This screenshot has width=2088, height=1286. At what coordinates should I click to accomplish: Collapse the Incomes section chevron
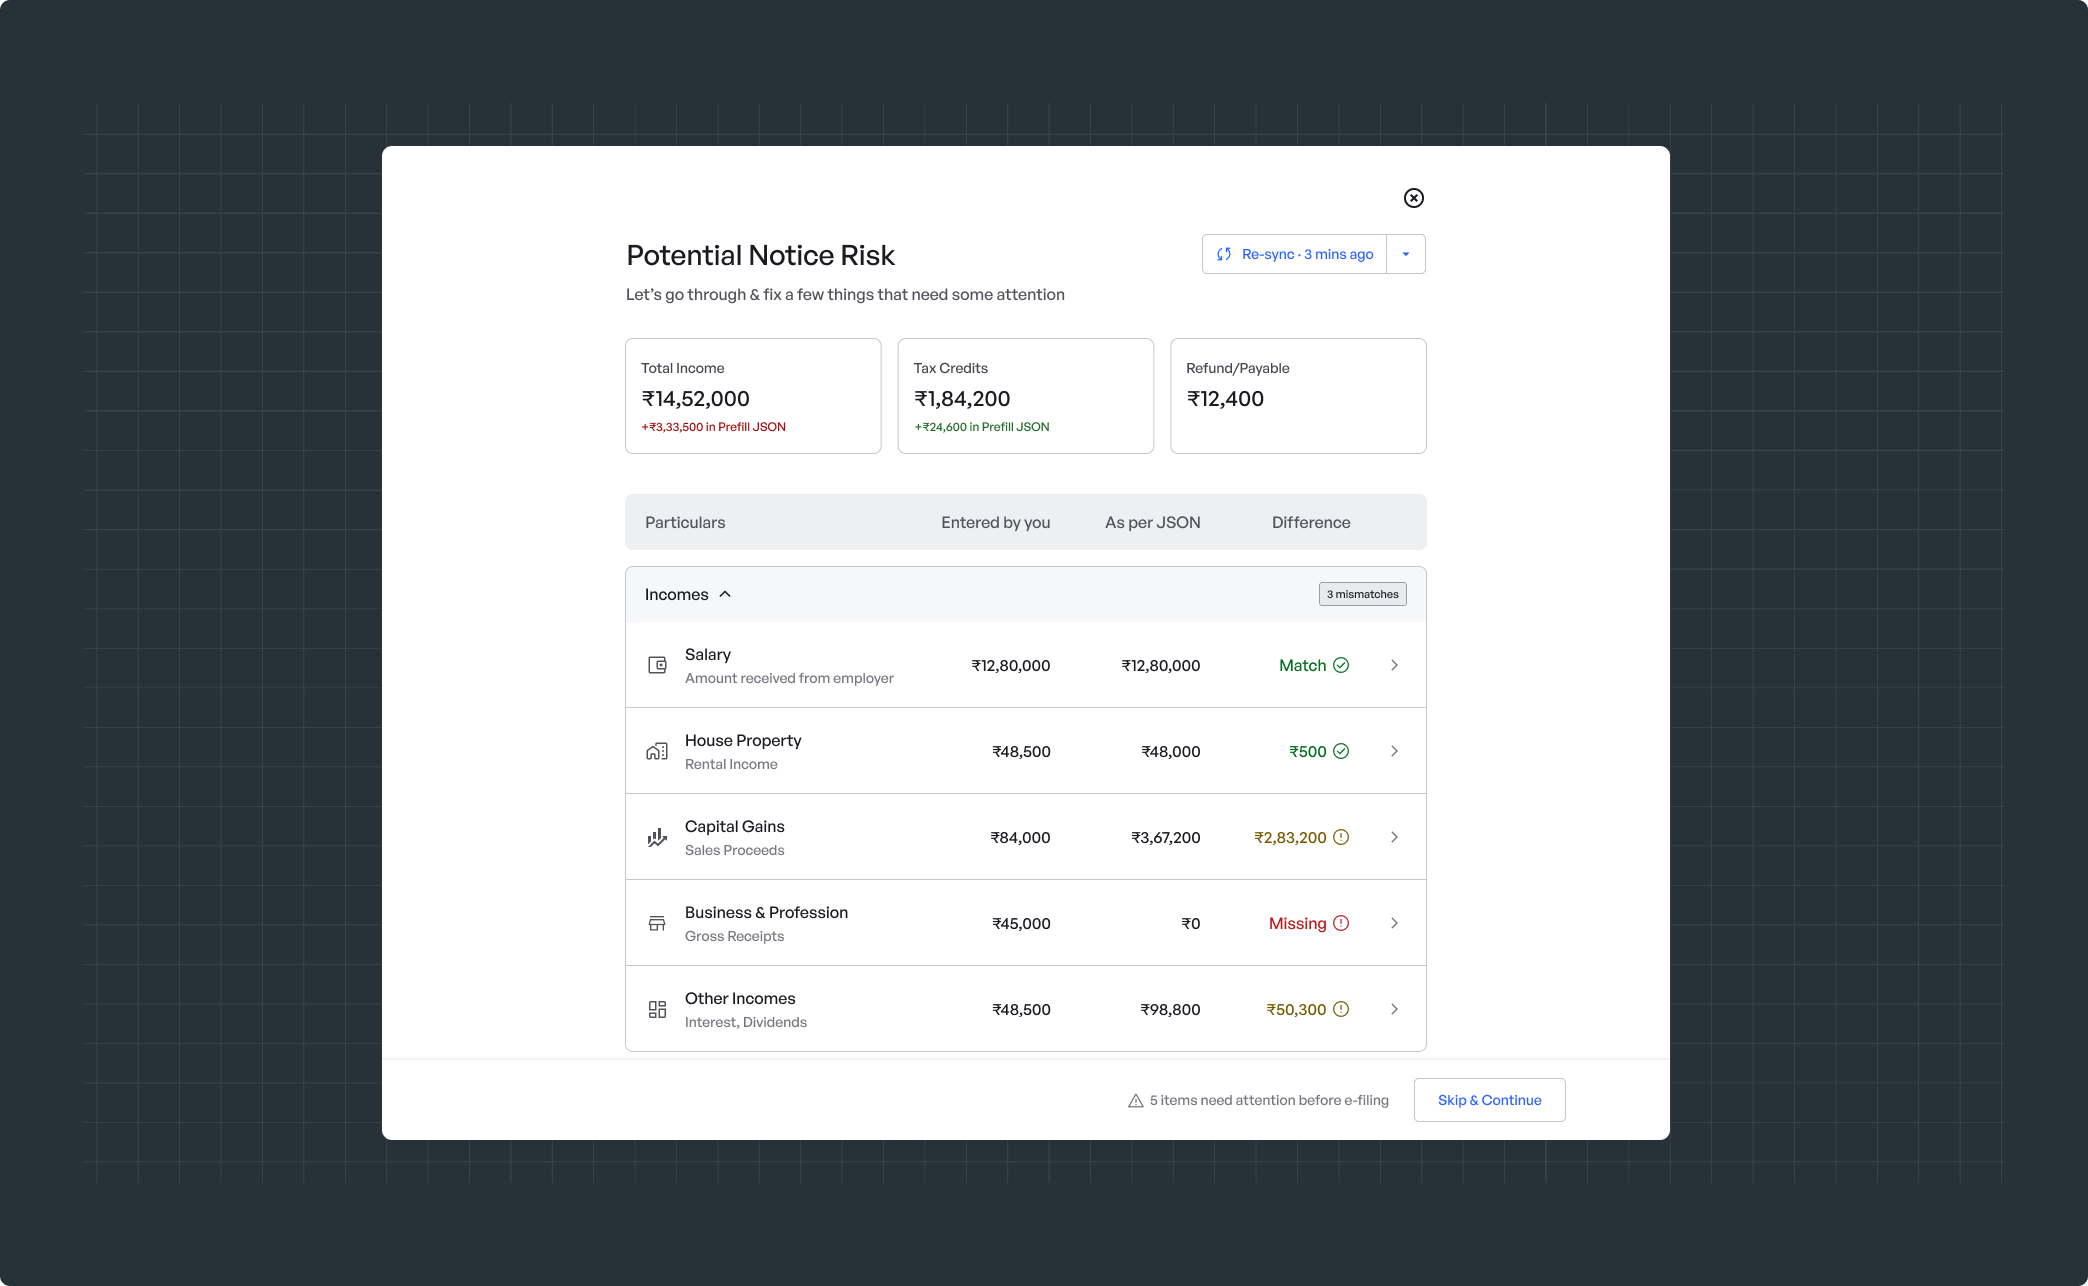725,594
